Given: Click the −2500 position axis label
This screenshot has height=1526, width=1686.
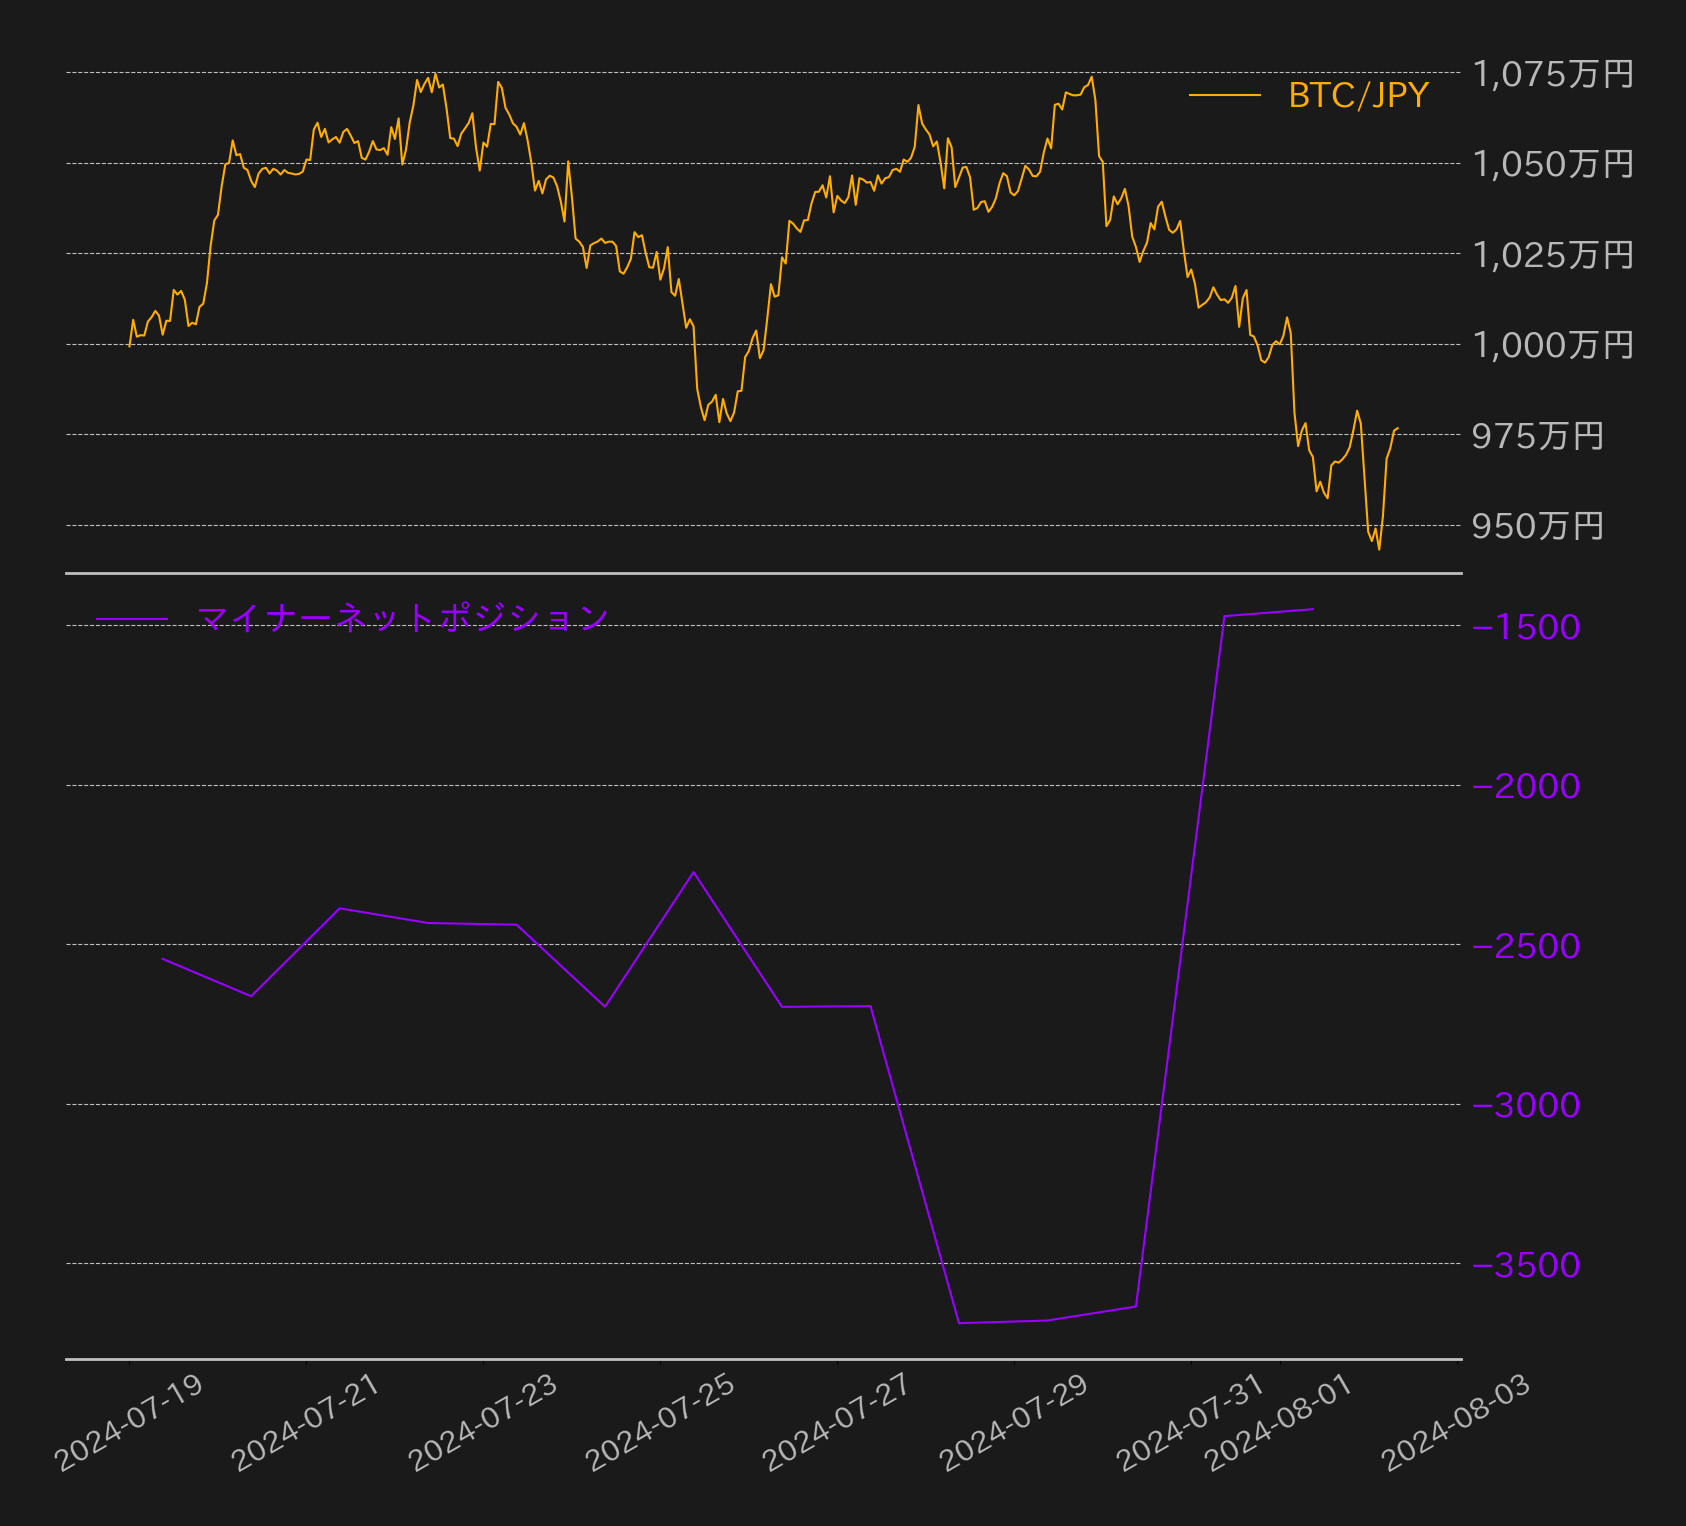Looking at the screenshot, I should click(x=1526, y=946).
